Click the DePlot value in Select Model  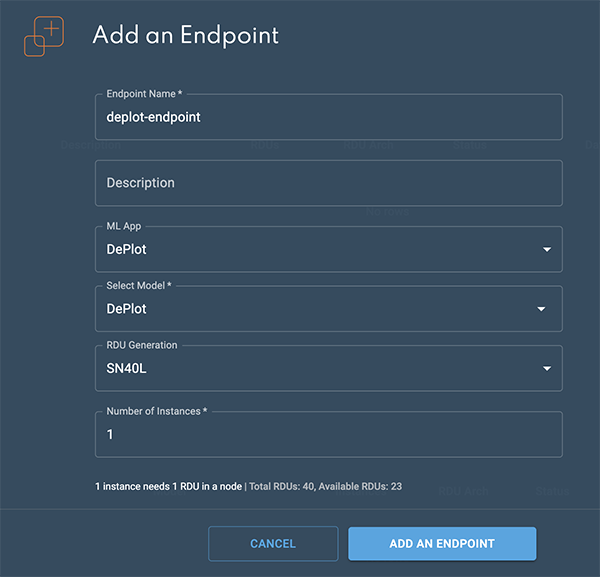coord(127,309)
